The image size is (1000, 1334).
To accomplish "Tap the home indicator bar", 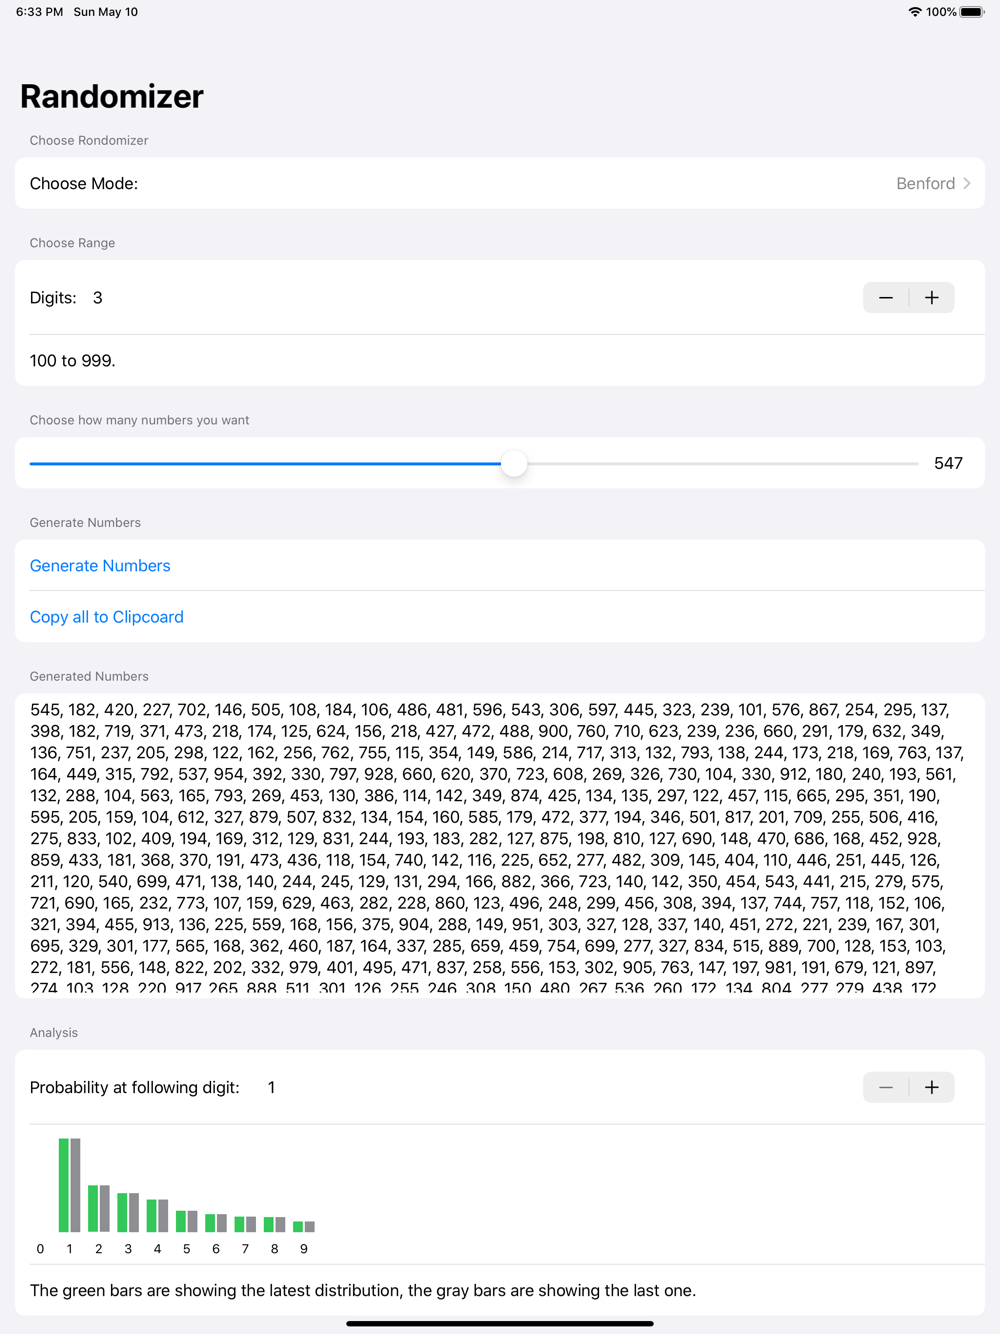I will tap(500, 1323).
